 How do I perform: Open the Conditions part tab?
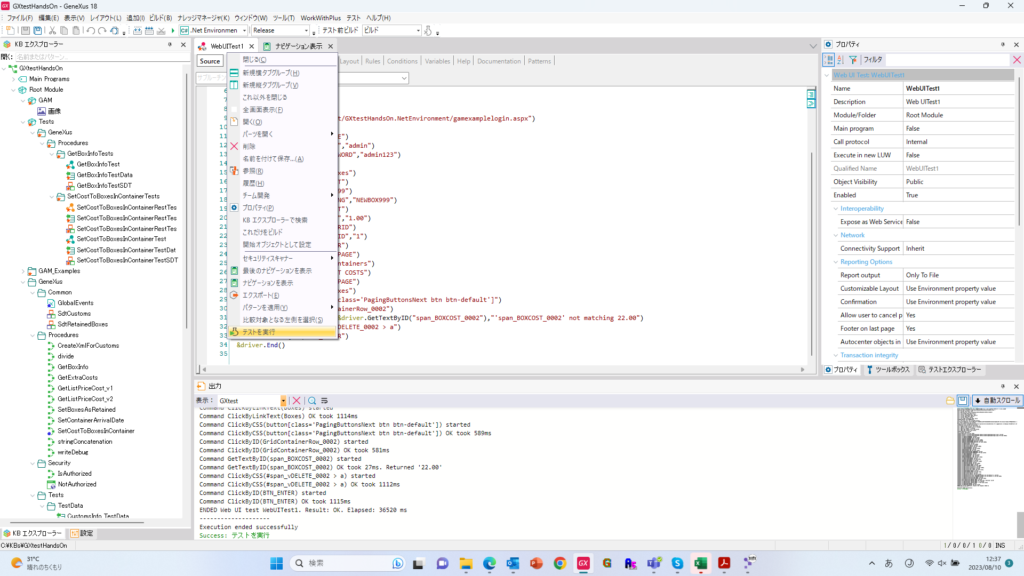[x=402, y=61]
